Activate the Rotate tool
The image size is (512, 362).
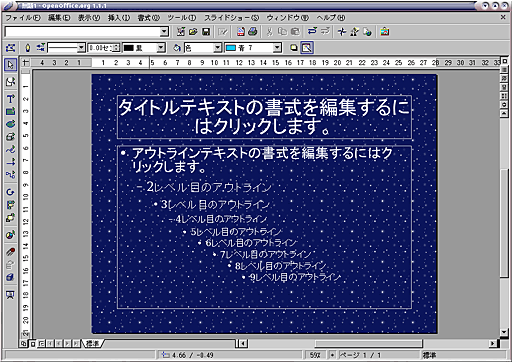pyautogui.click(x=11, y=192)
